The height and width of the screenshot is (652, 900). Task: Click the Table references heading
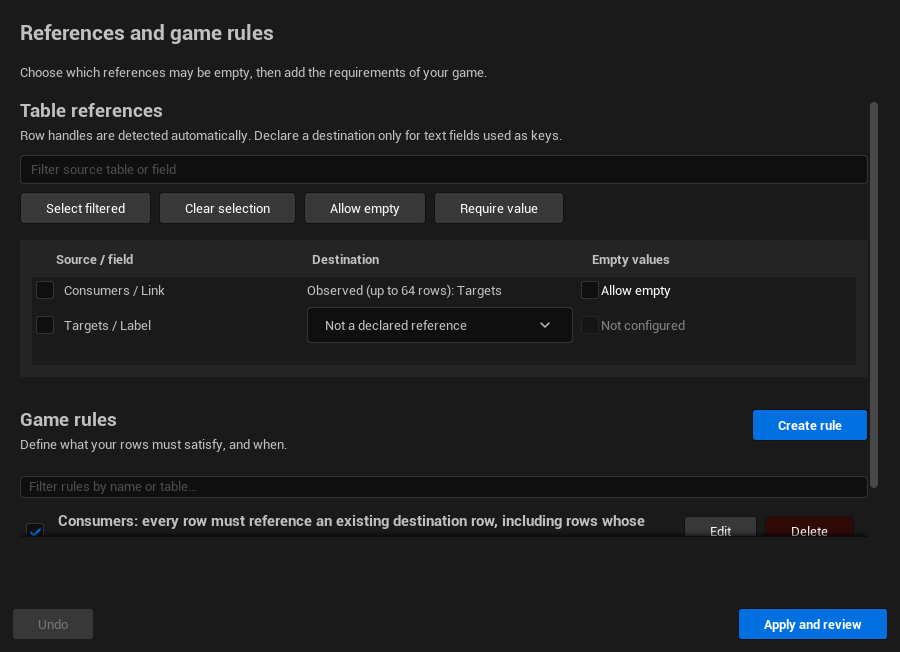(91, 110)
